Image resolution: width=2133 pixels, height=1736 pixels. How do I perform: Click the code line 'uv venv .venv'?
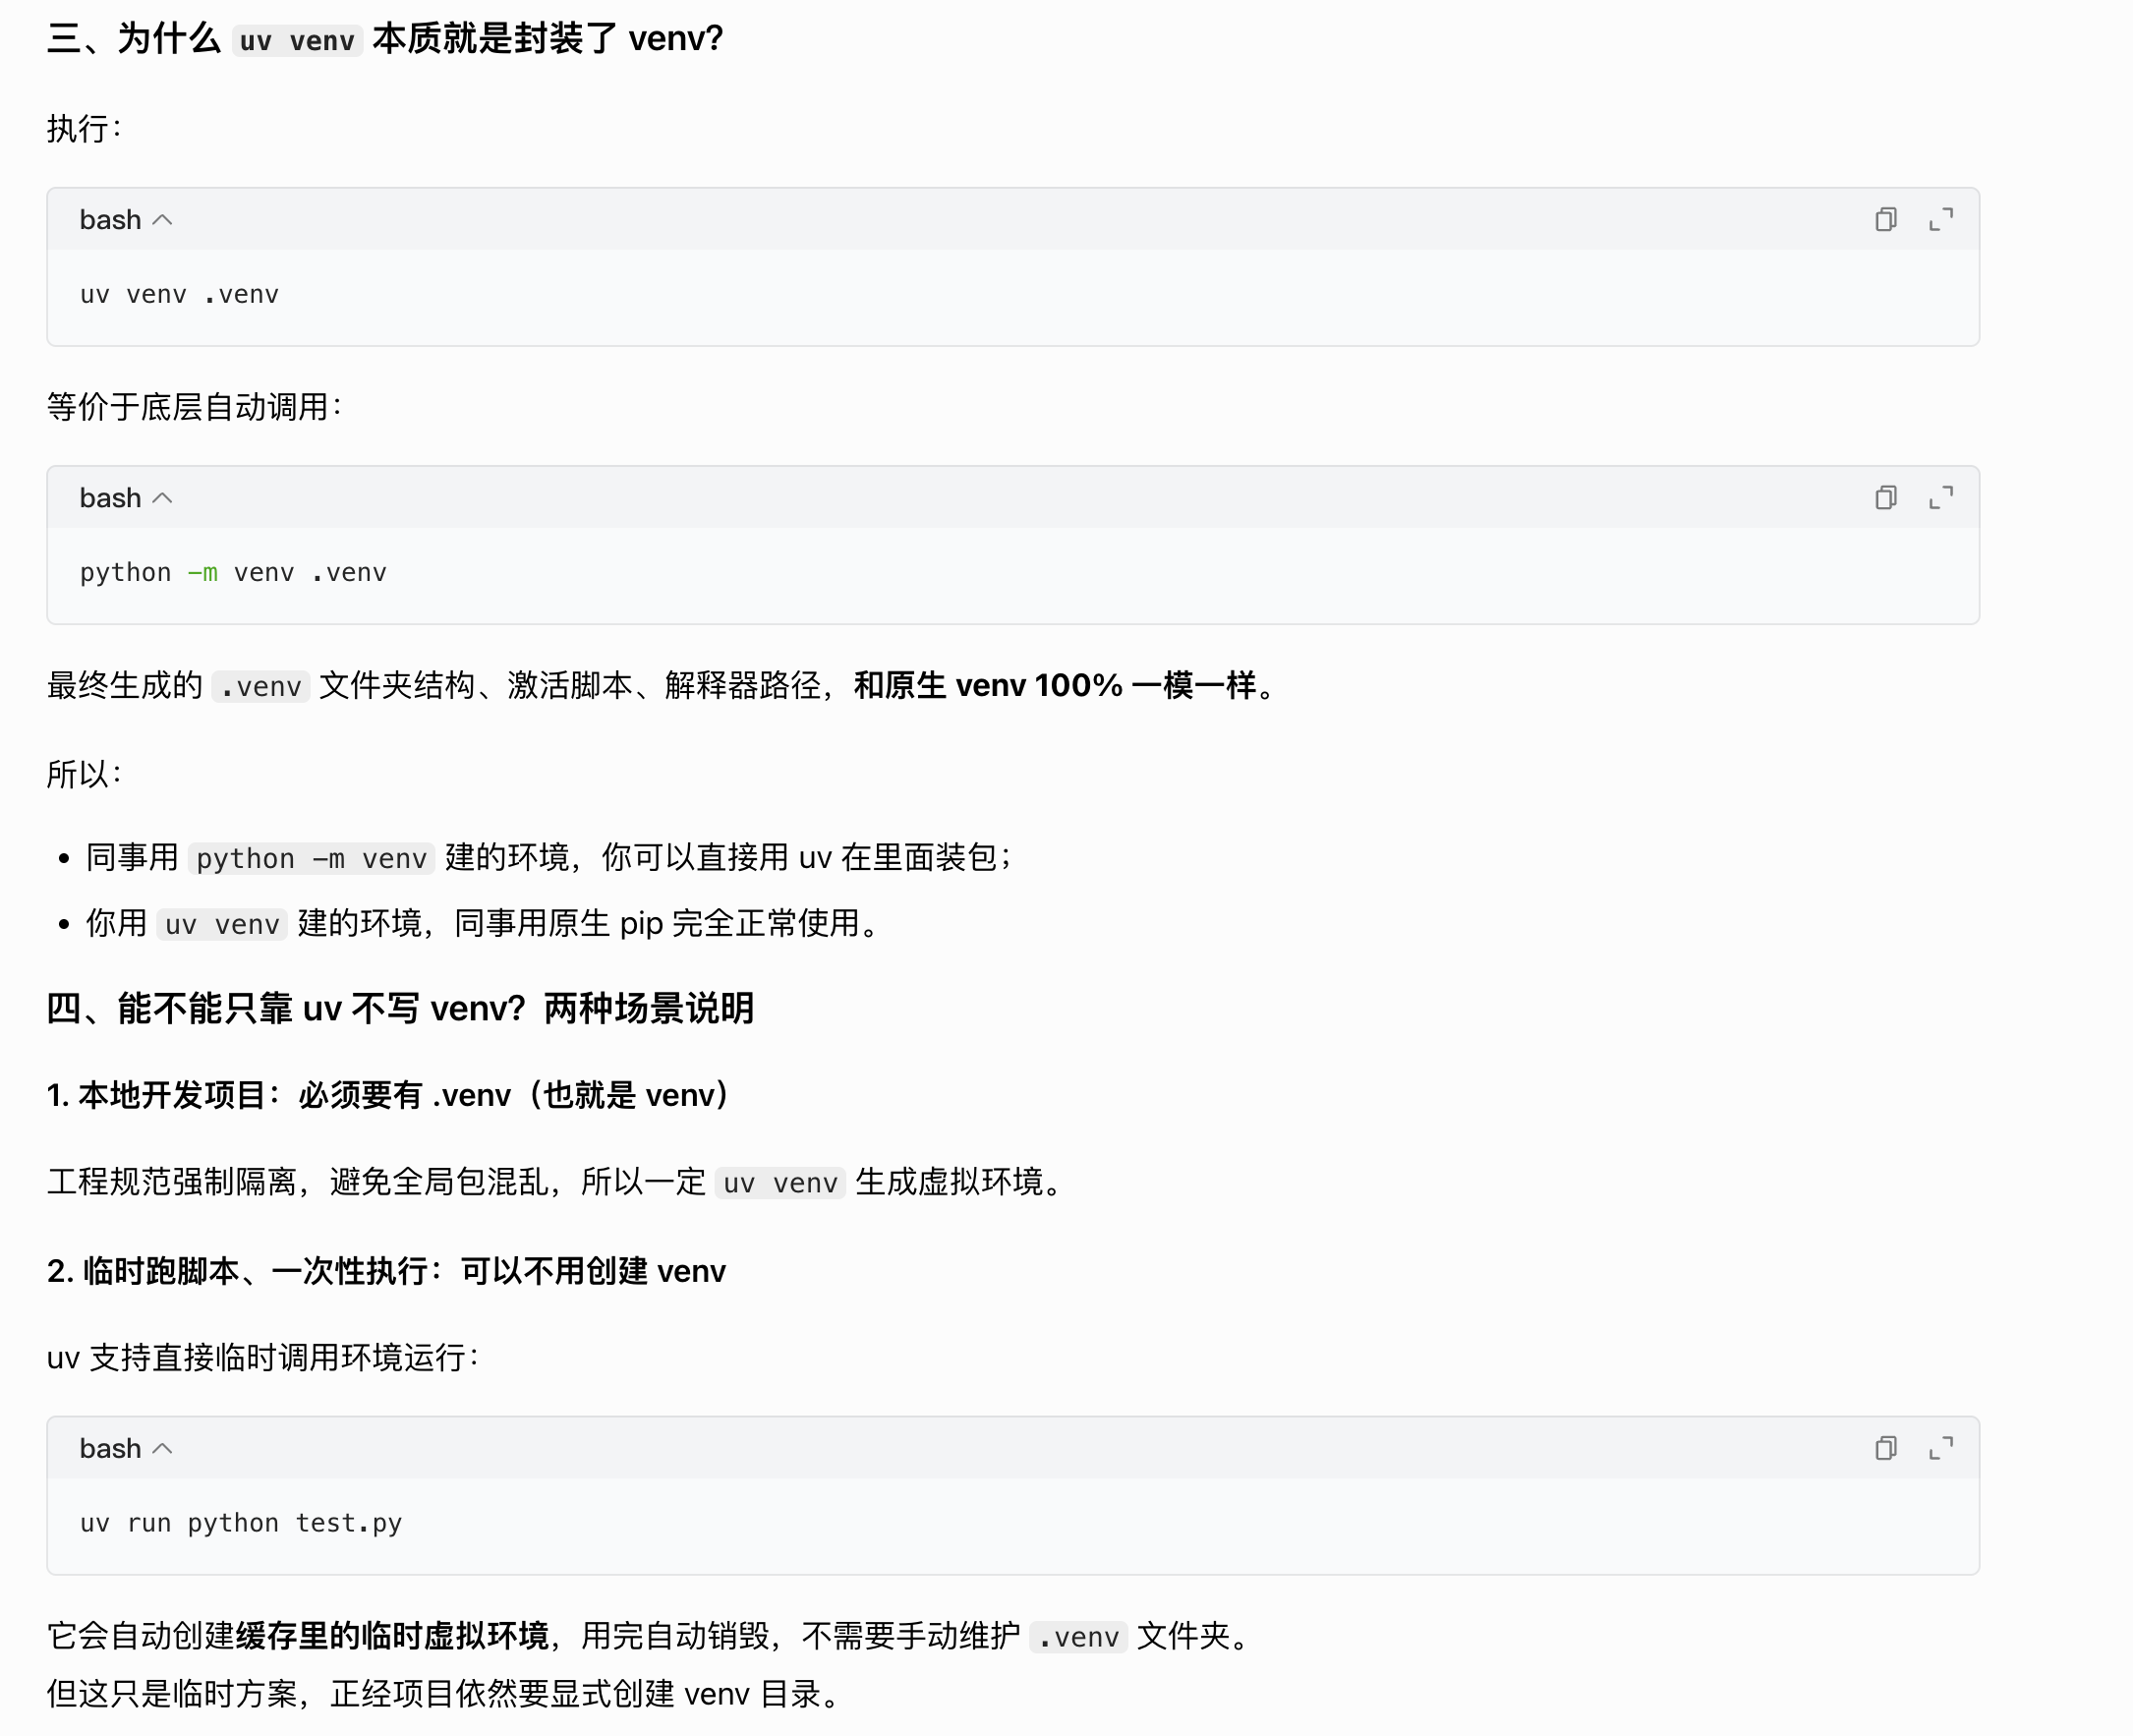179,295
